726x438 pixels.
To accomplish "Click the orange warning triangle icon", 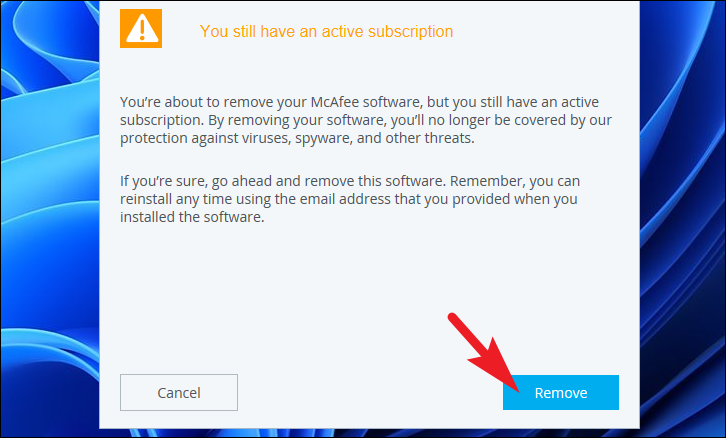I will pyautogui.click(x=141, y=28).
